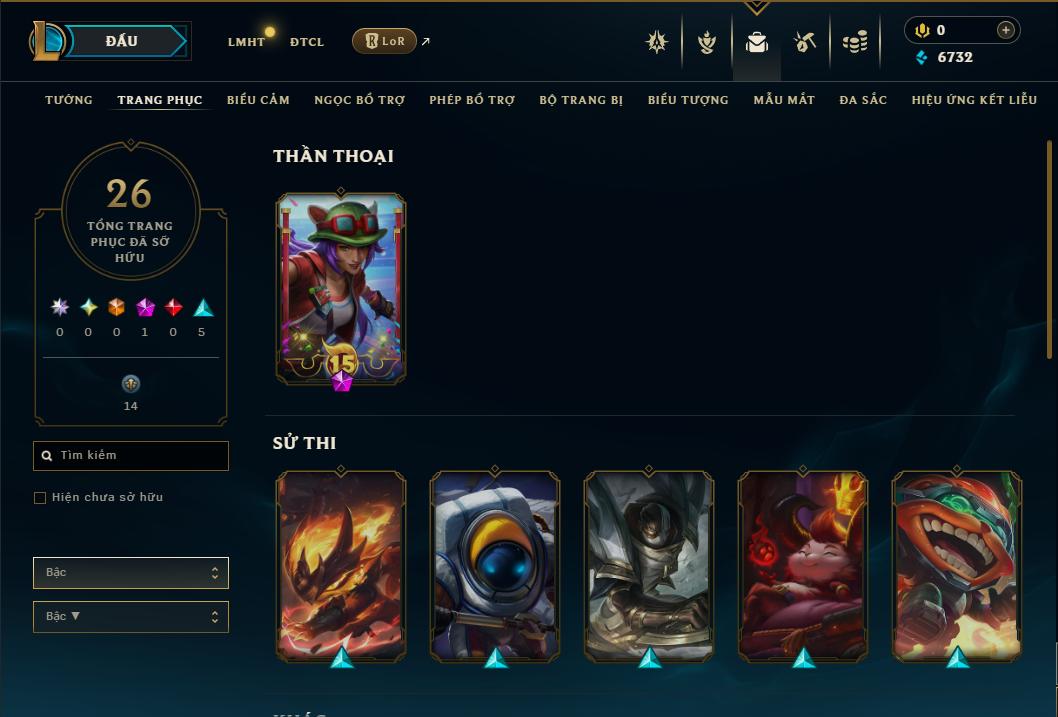Click the "Tìm kiếm" search field
The width and height of the screenshot is (1058, 717).
(x=131, y=456)
